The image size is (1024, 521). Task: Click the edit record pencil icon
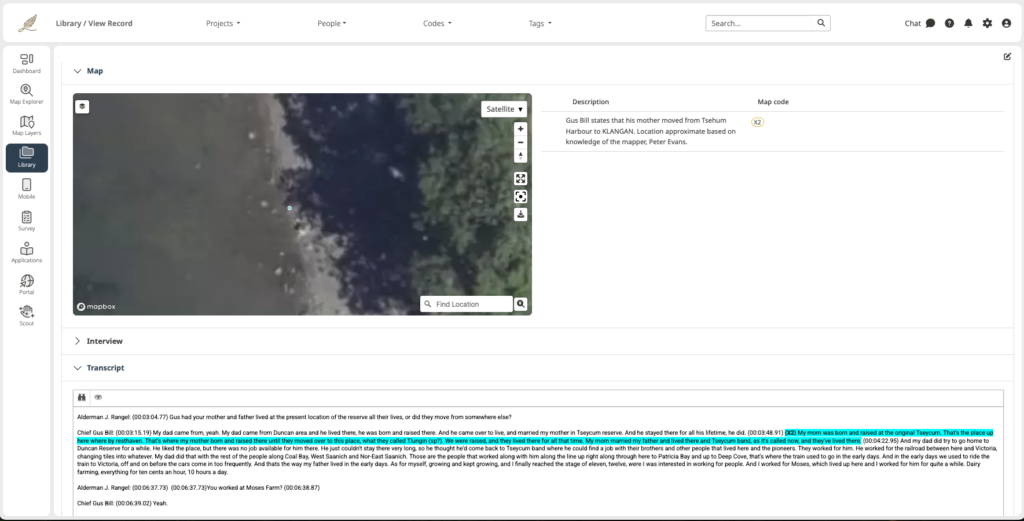[1007, 57]
